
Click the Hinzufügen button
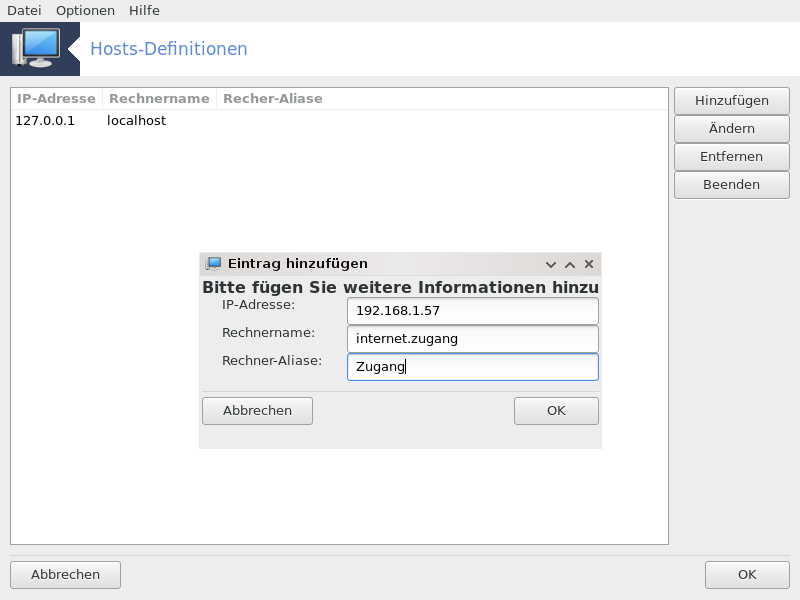pyautogui.click(x=732, y=101)
